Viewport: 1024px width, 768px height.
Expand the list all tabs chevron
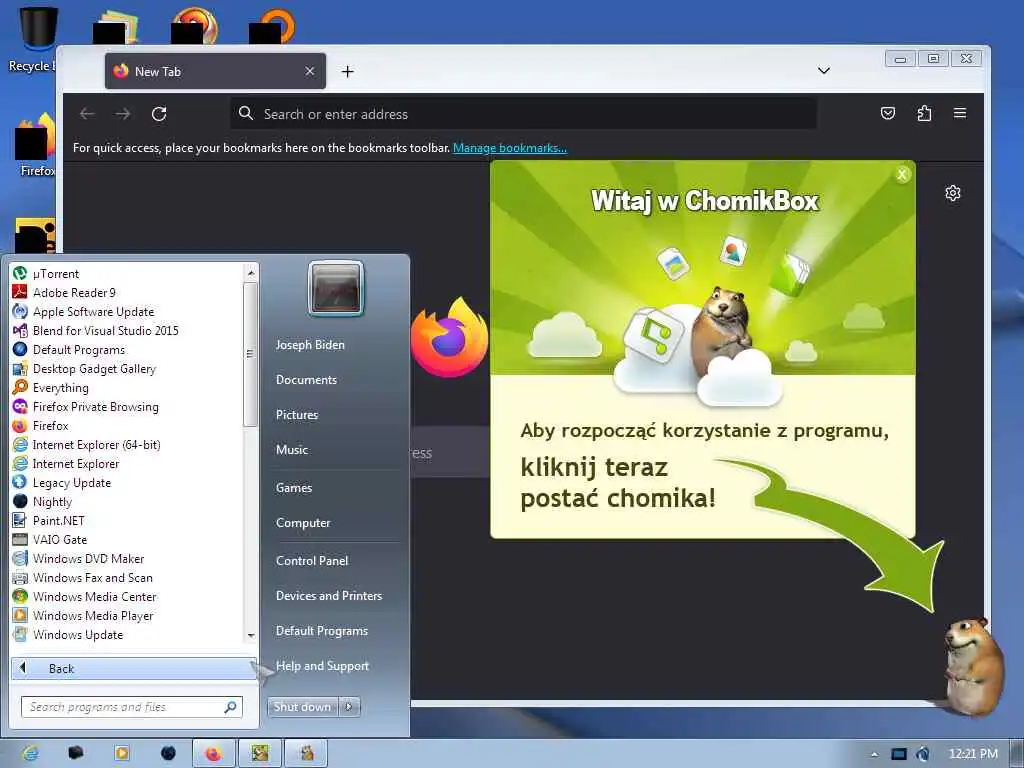click(x=824, y=71)
